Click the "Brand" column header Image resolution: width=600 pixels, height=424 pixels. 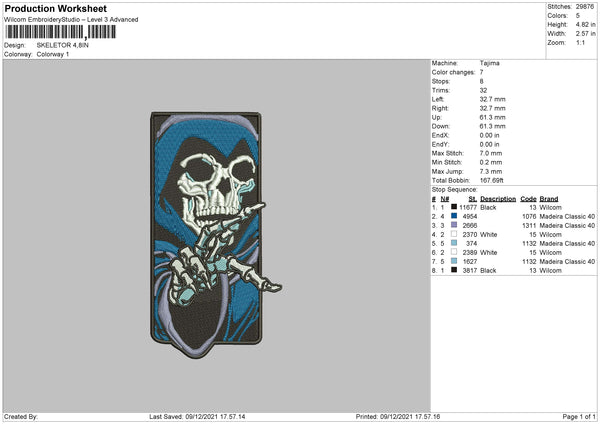point(549,199)
